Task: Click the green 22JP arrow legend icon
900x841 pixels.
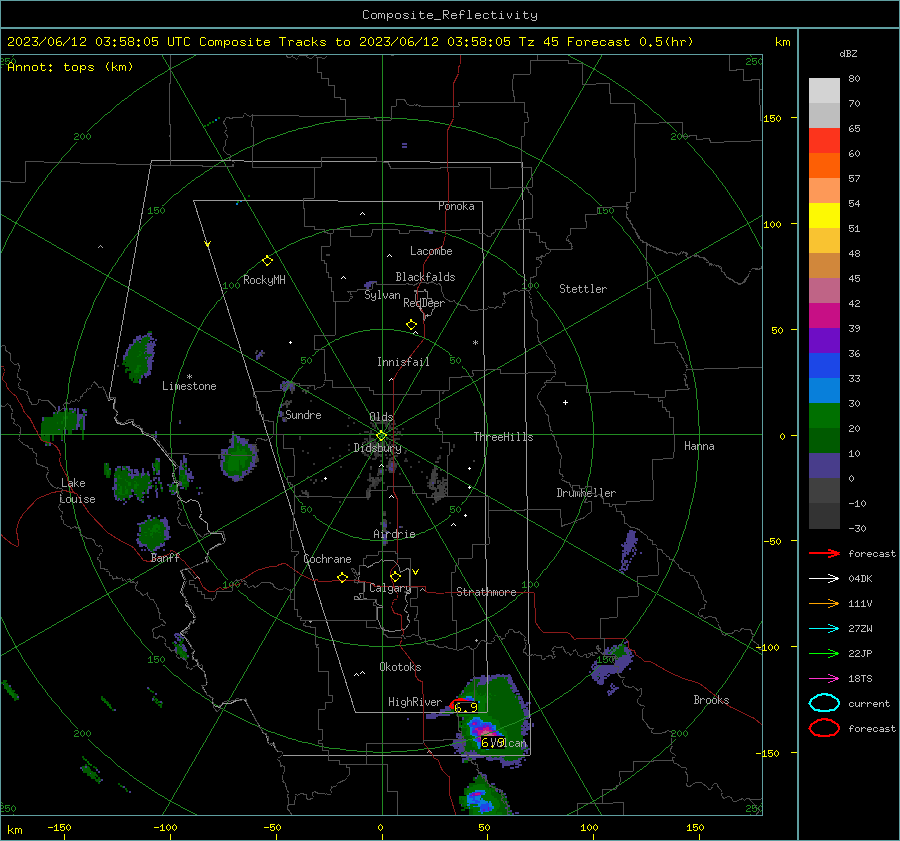Action: (824, 653)
